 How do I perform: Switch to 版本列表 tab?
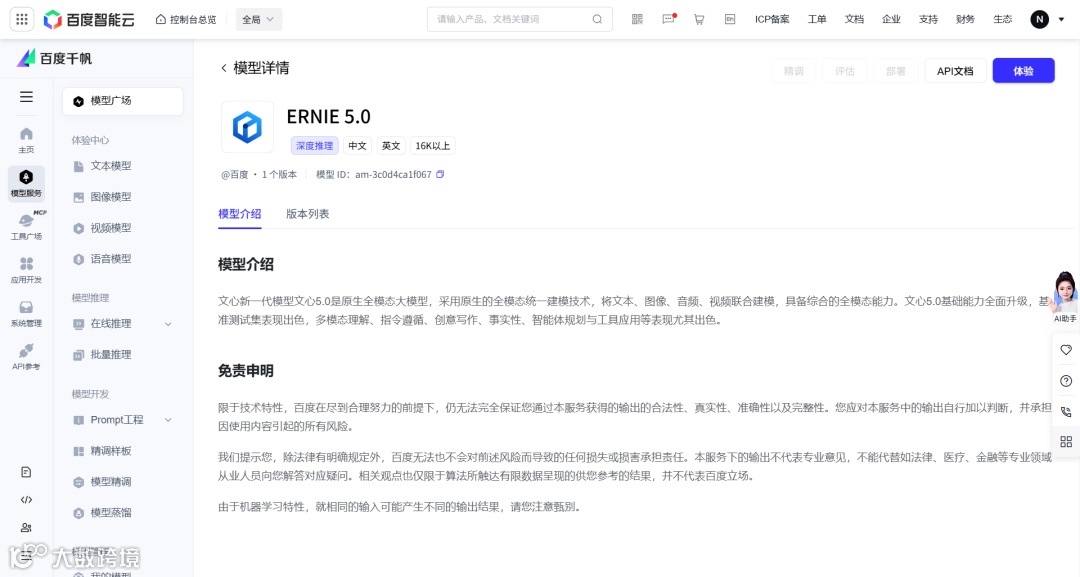(307, 214)
